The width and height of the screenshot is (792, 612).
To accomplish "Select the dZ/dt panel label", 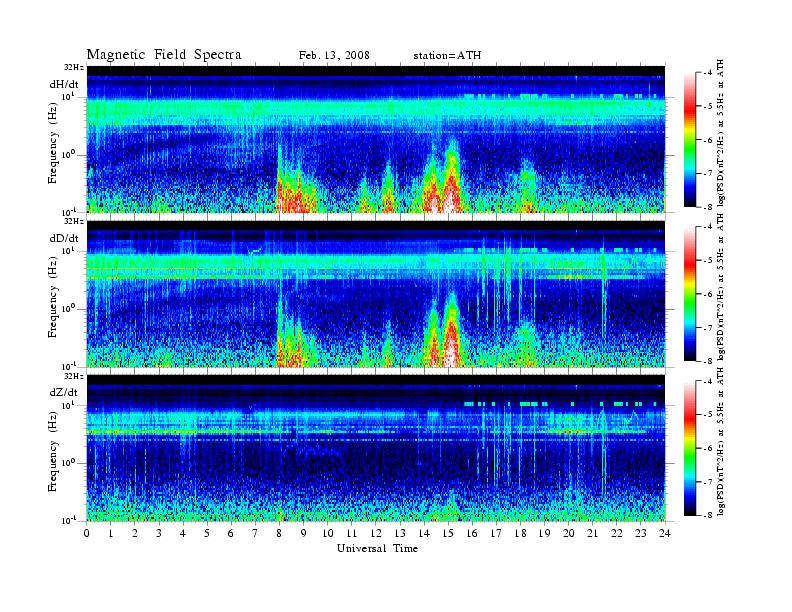I will tap(64, 392).
